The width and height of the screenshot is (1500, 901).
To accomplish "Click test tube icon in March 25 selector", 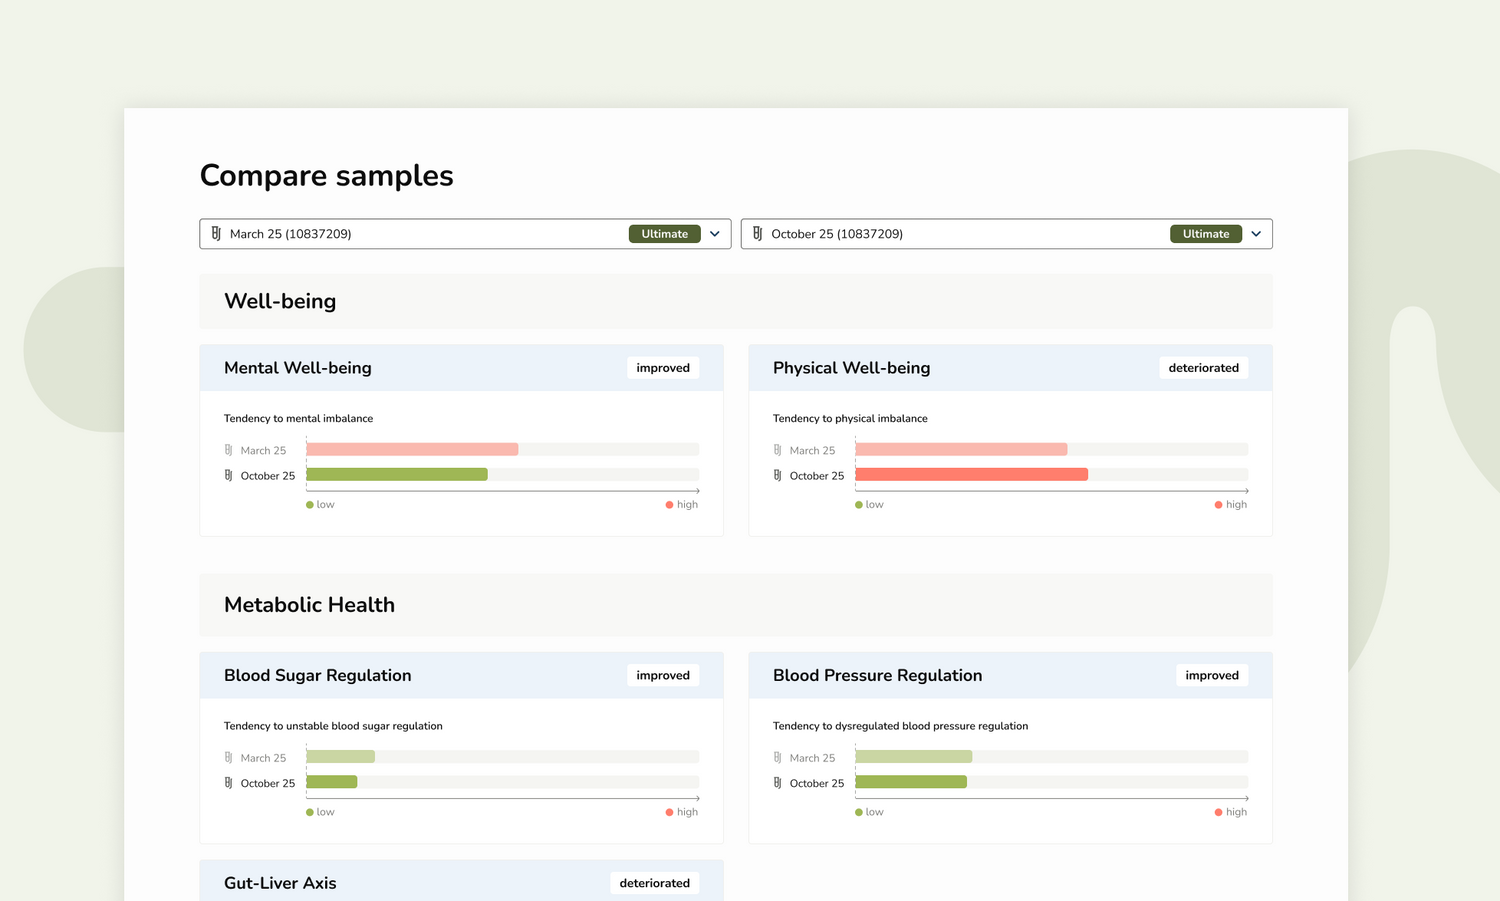I will pyautogui.click(x=216, y=234).
